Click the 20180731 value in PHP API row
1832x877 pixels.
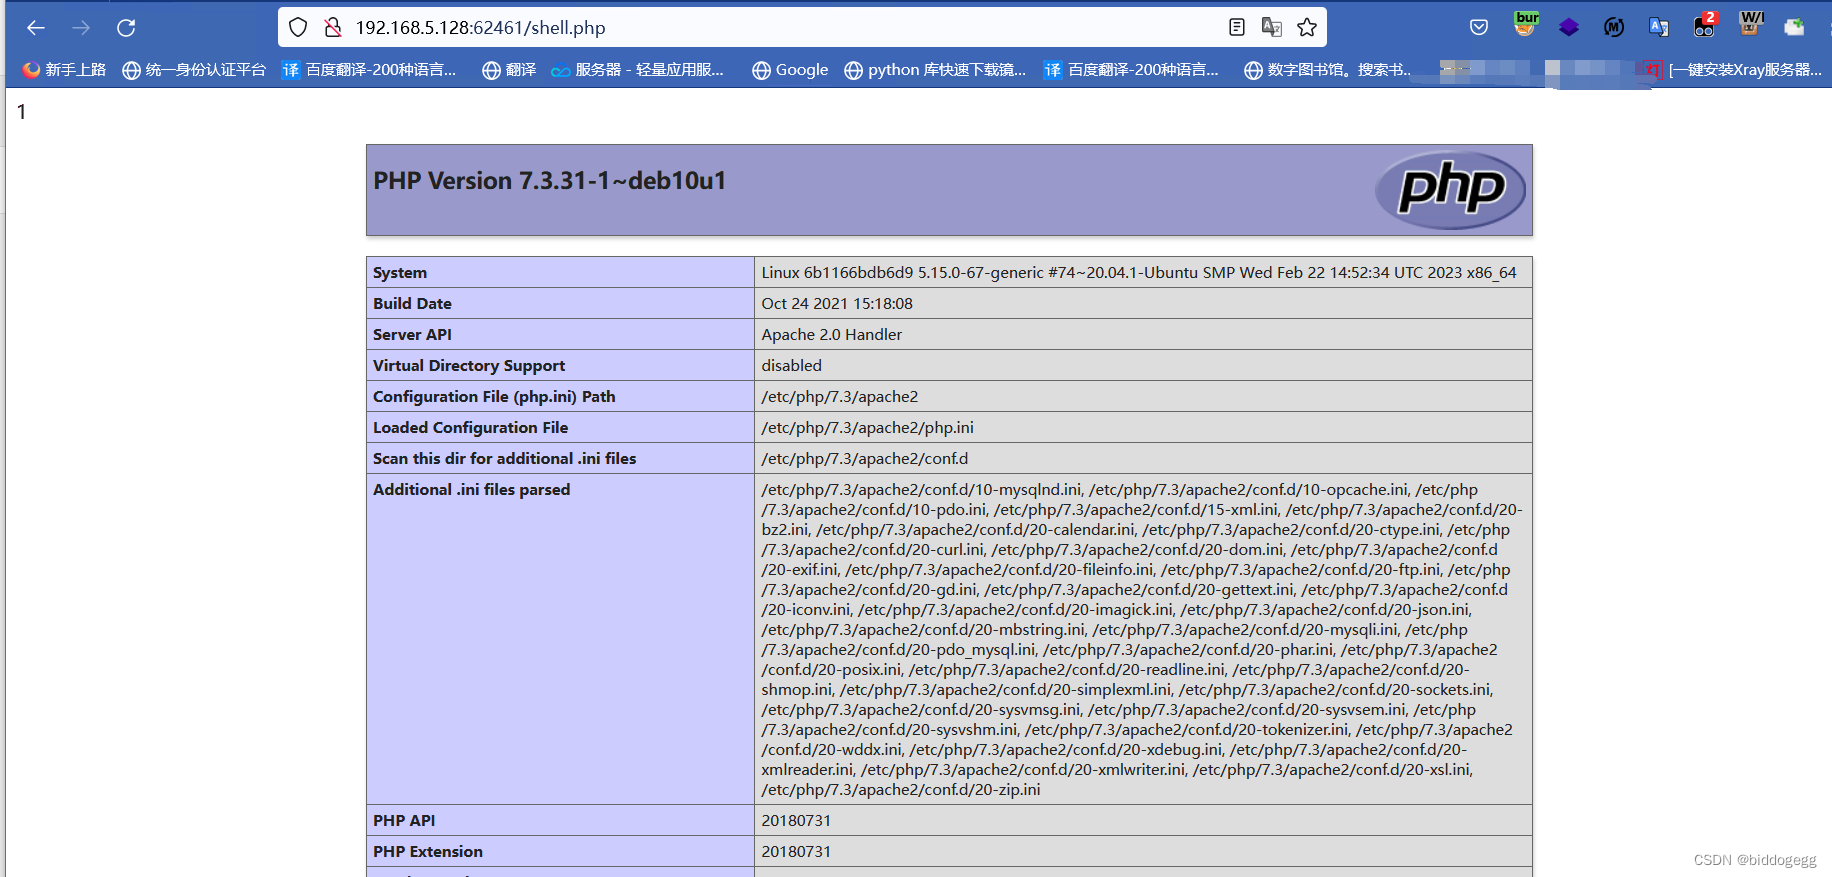pyautogui.click(x=796, y=821)
